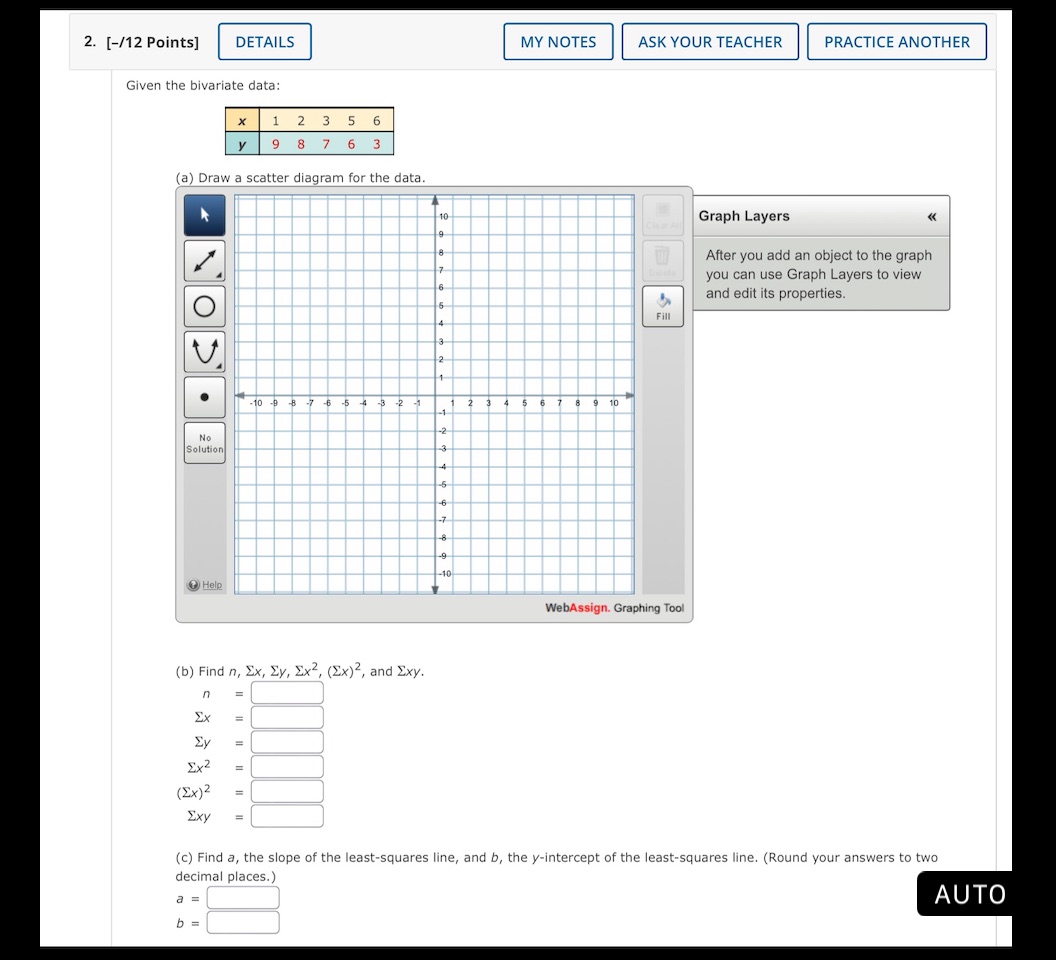Click the Σx input field

287,717
